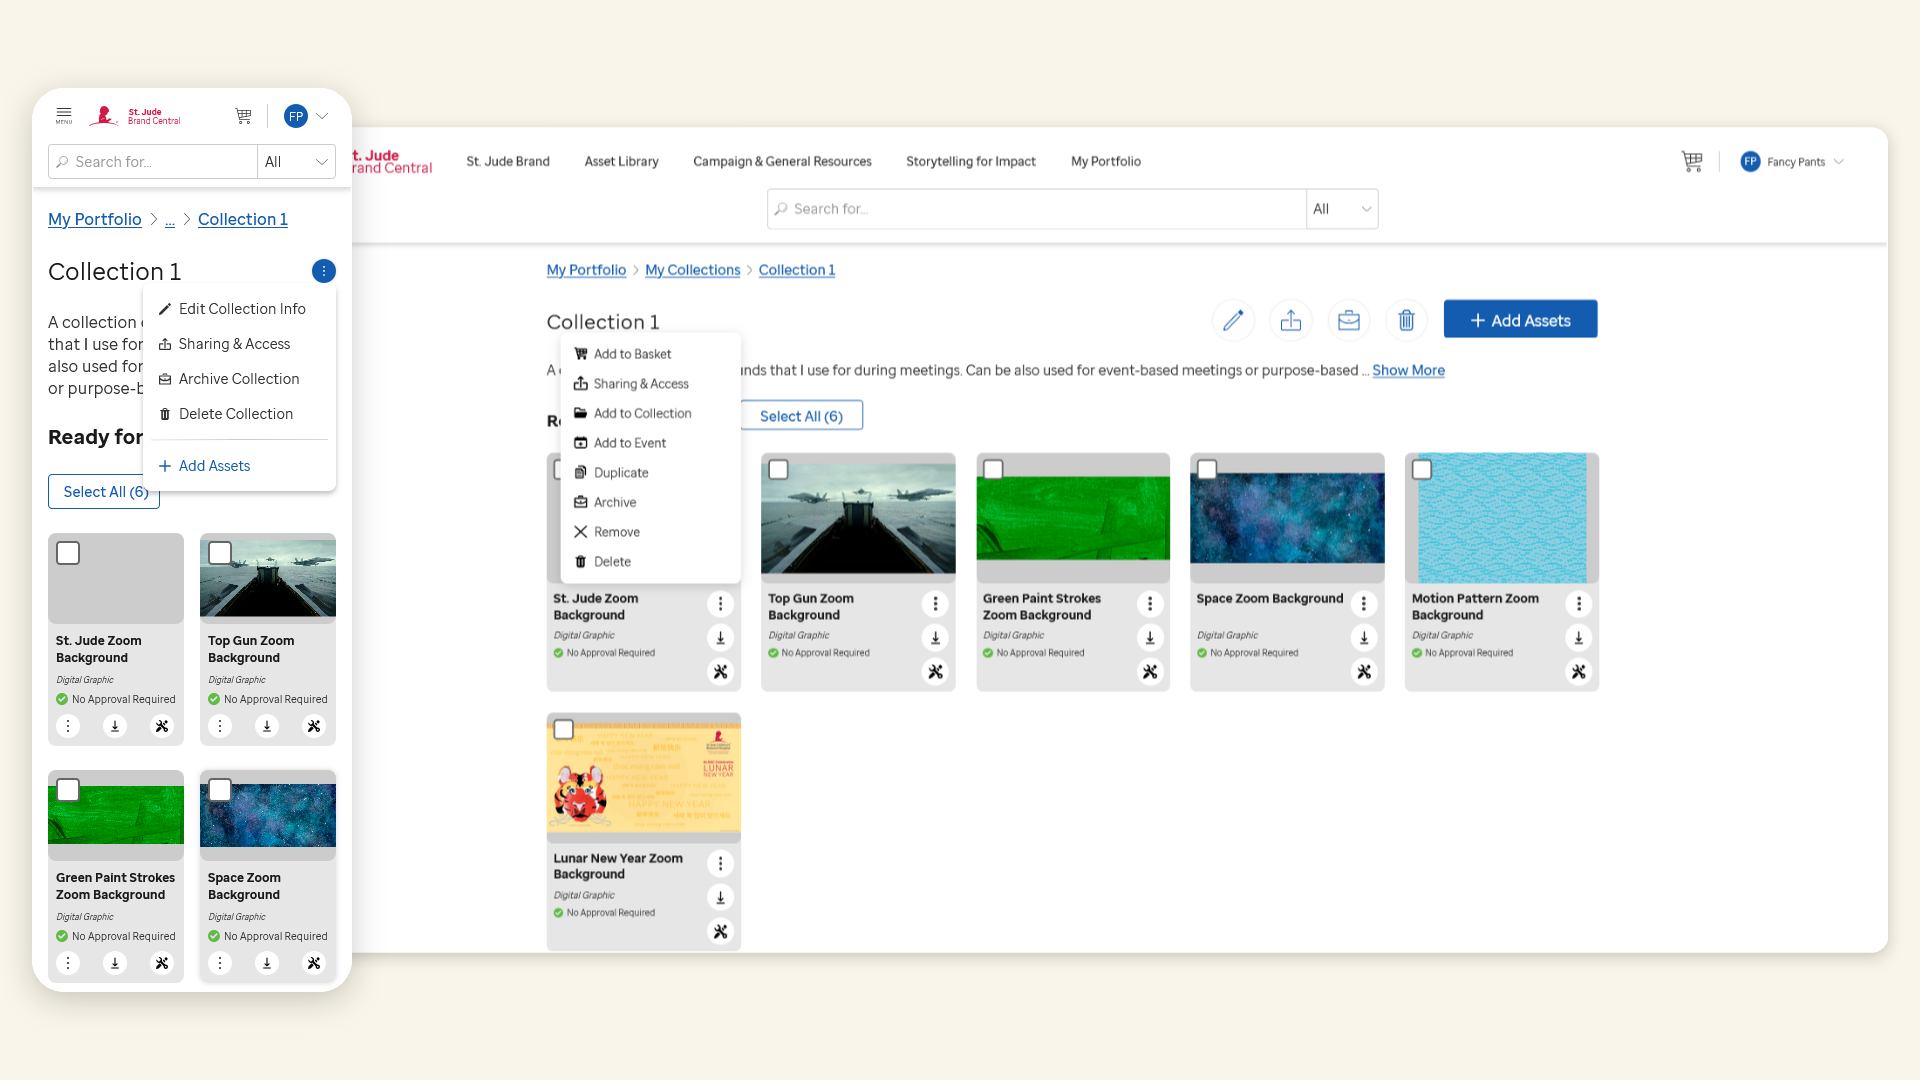Download the Top Gun Zoom Background (desktop)
This screenshot has width=1920, height=1080.
[x=935, y=638]
